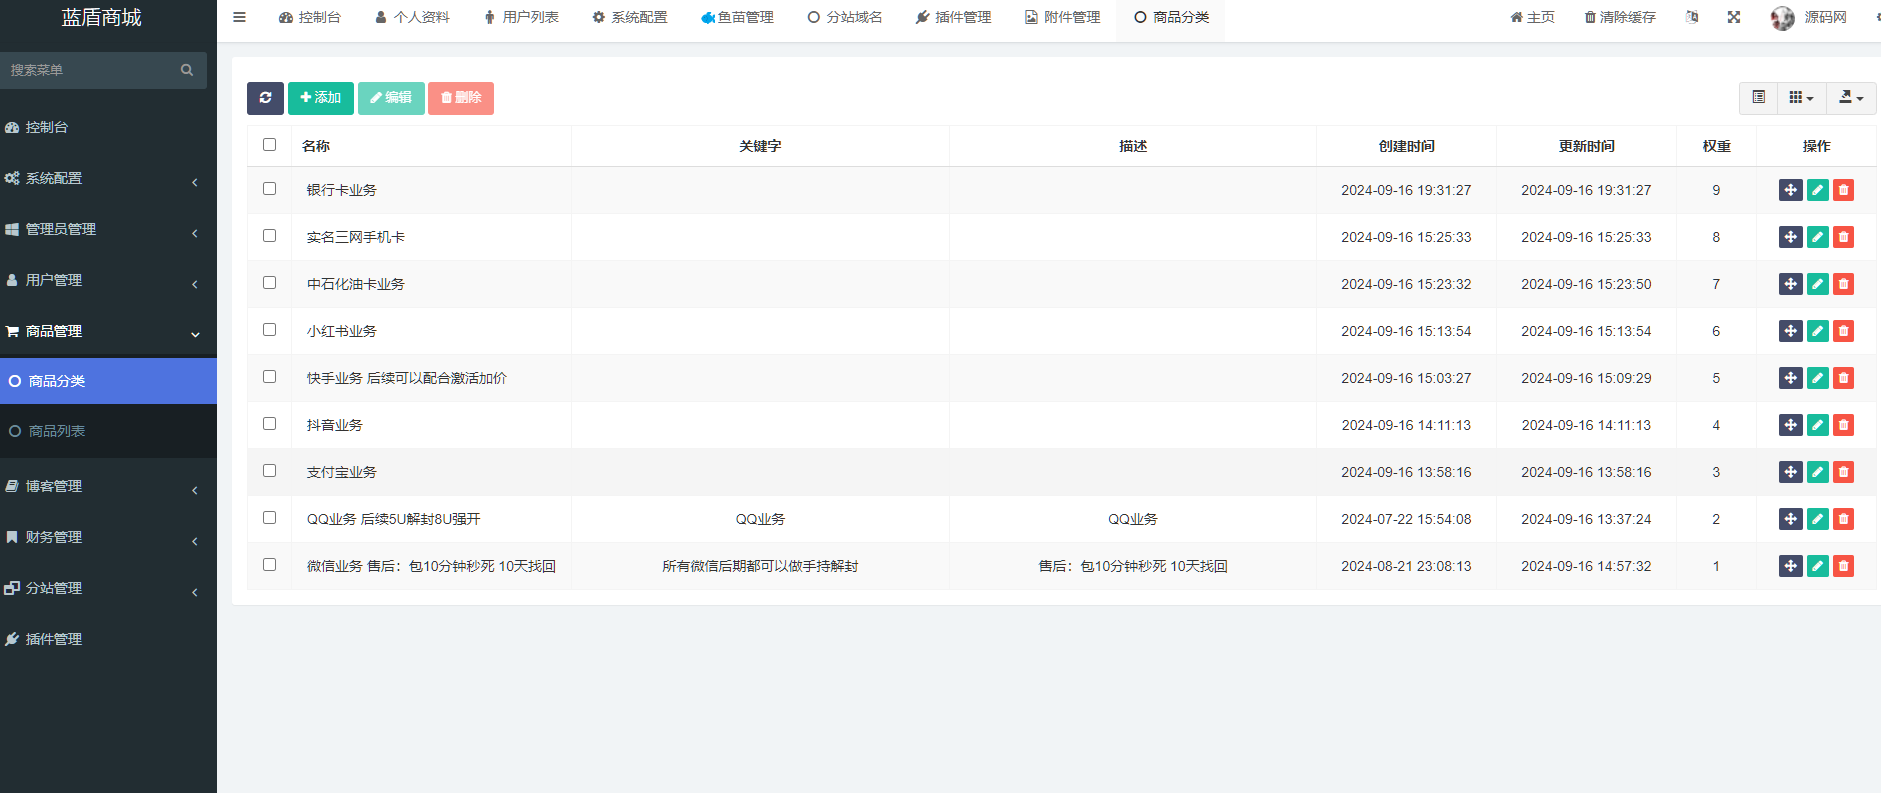Tick the checkbox for 实名三网手机卡 row
1881x793 pixels.
269,236
